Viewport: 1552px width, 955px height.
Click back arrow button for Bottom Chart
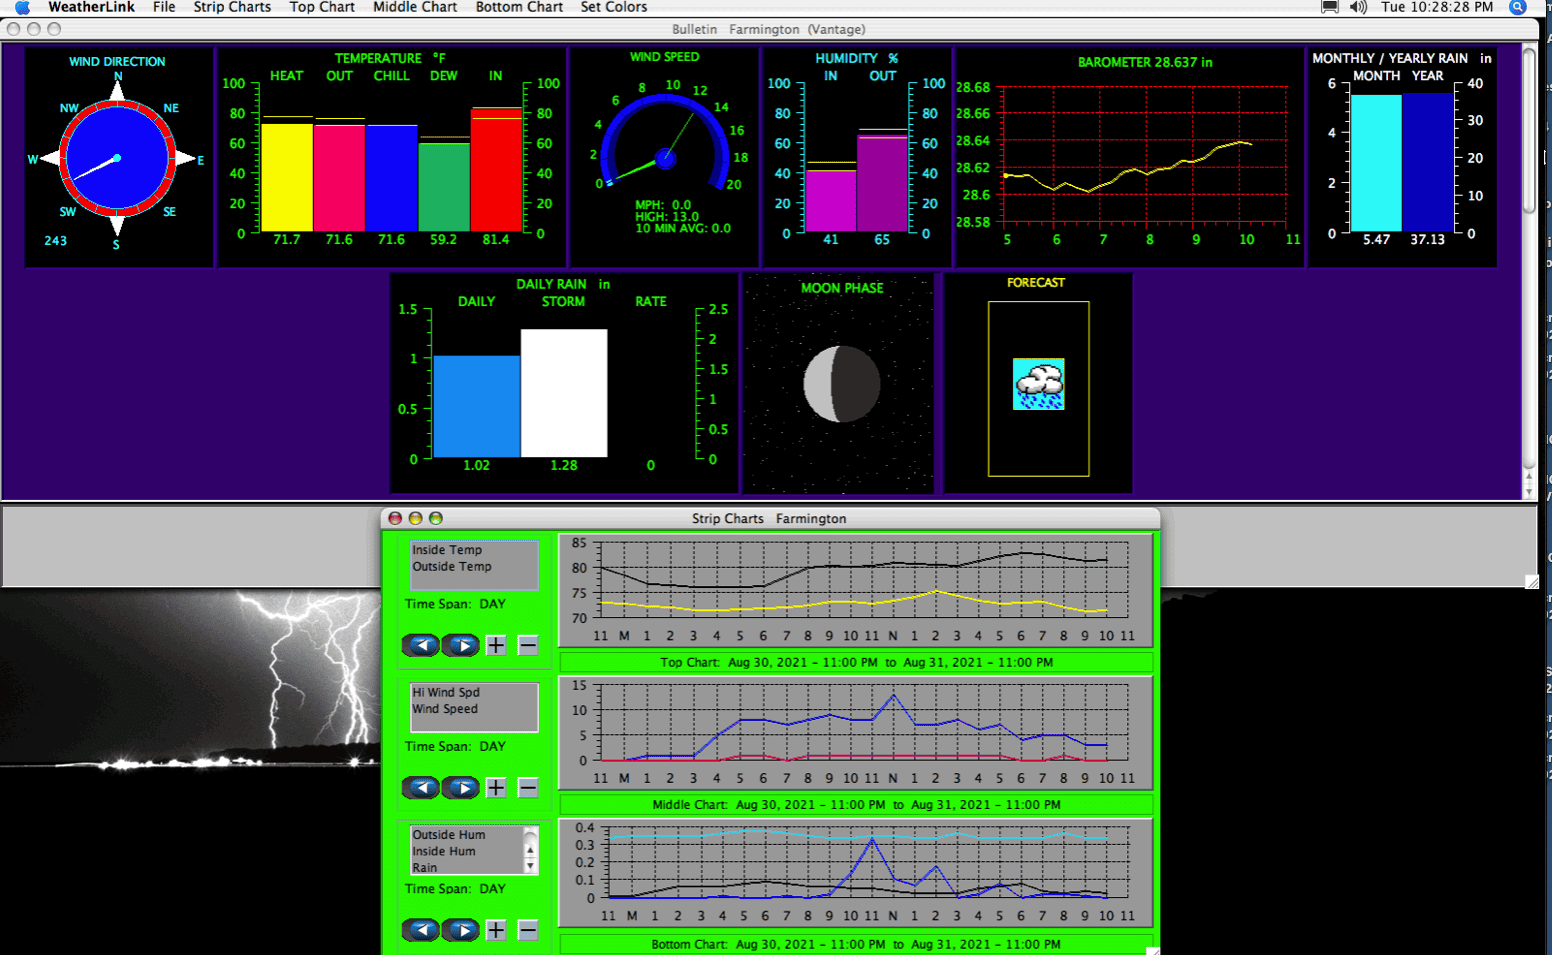[x=421, y=930]
